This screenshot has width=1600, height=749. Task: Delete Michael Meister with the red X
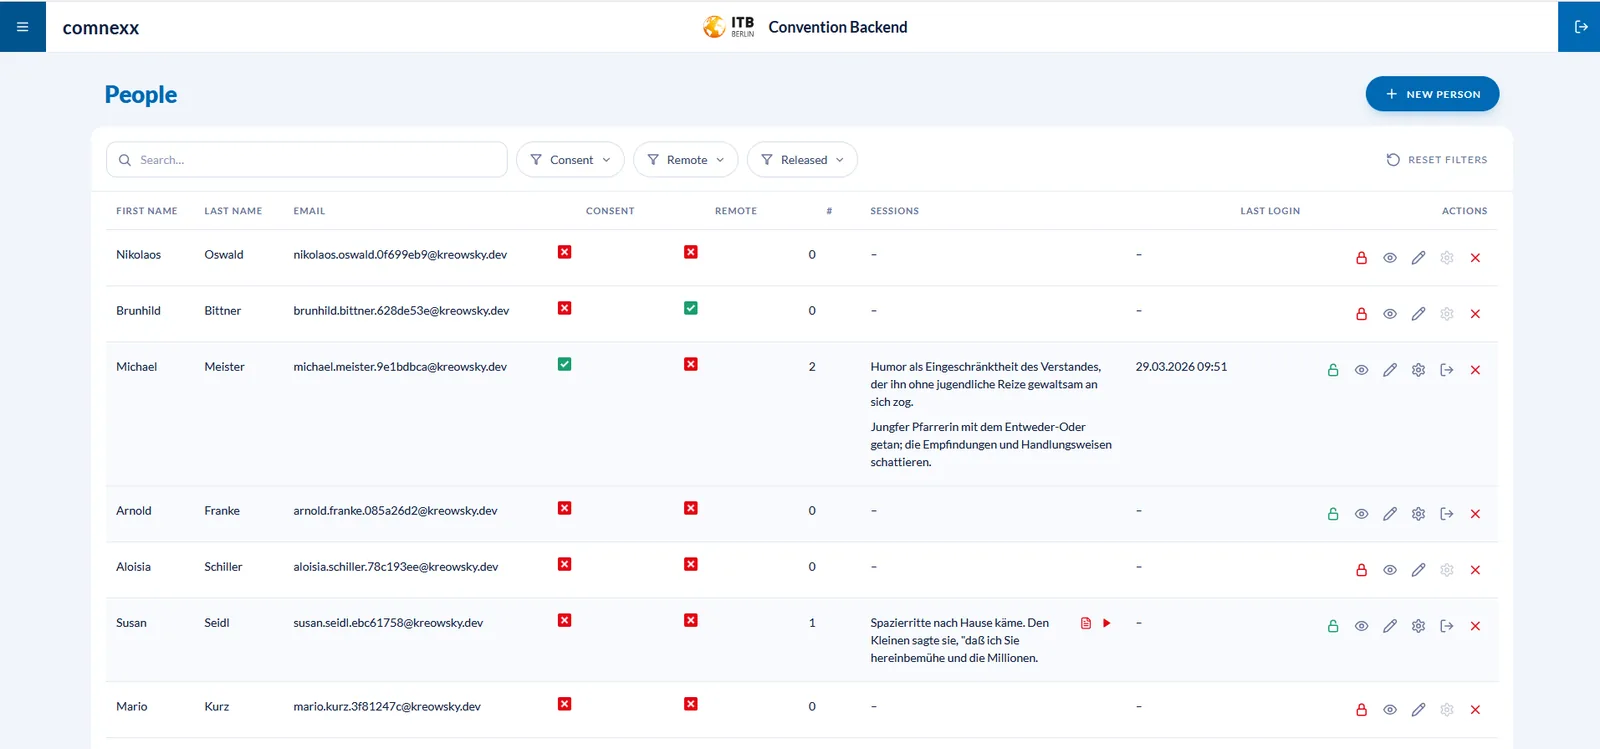coord(1475,370)
